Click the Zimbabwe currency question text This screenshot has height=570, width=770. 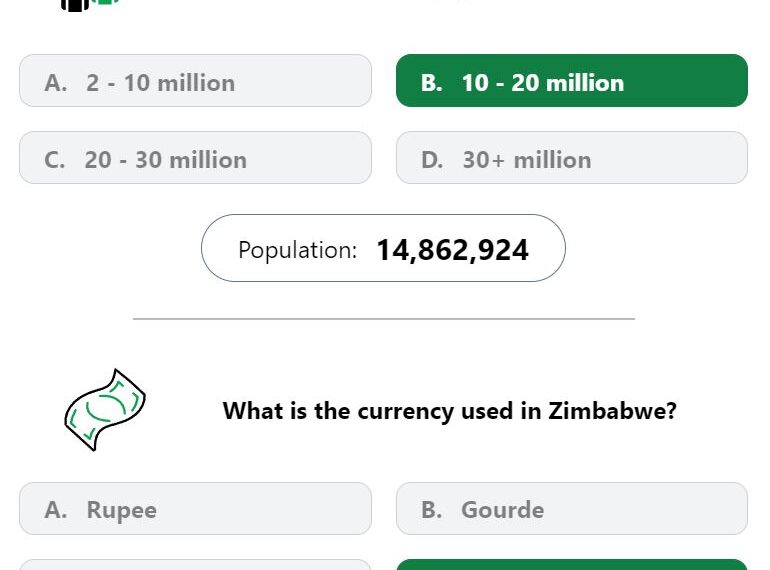(449, 410)
